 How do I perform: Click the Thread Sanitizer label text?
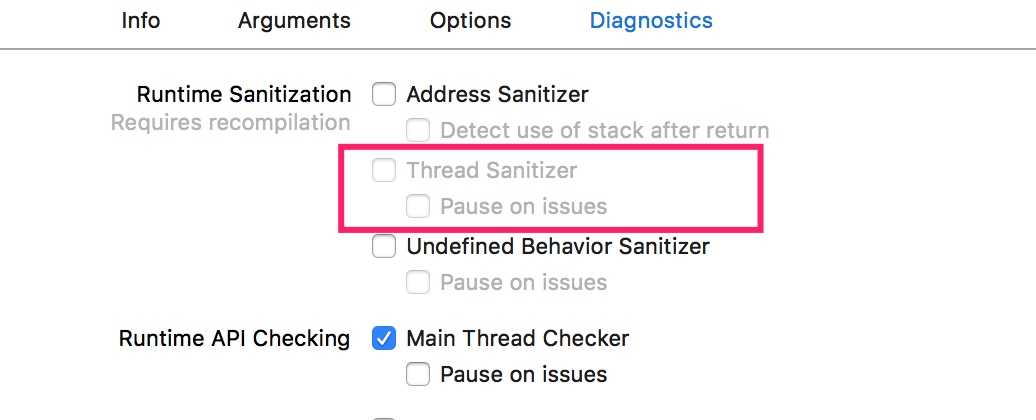click(x=491, y=170)
